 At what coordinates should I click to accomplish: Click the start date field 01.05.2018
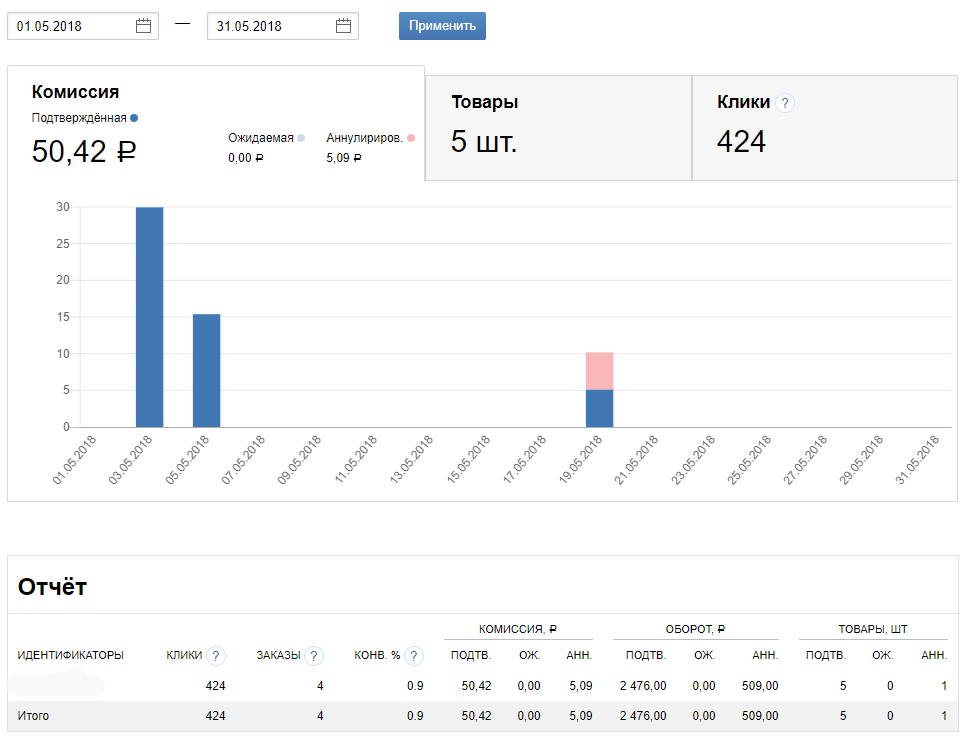coord(70,27)
